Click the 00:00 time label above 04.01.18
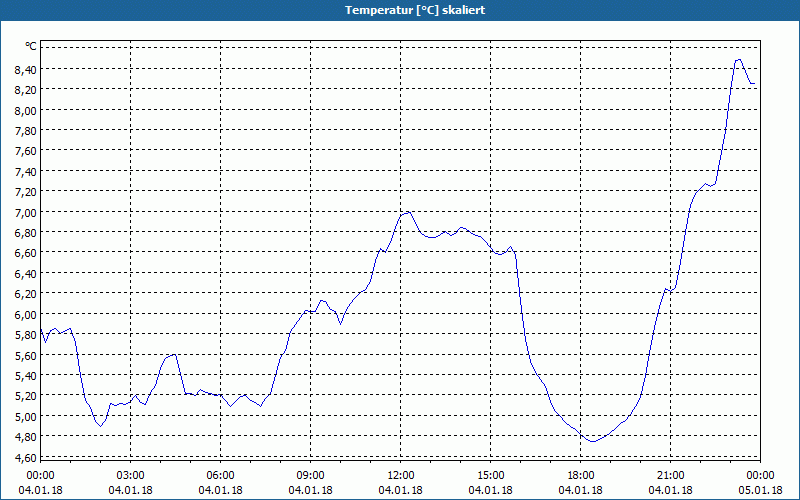The image size is (800, 500). (x=40, y=476)
